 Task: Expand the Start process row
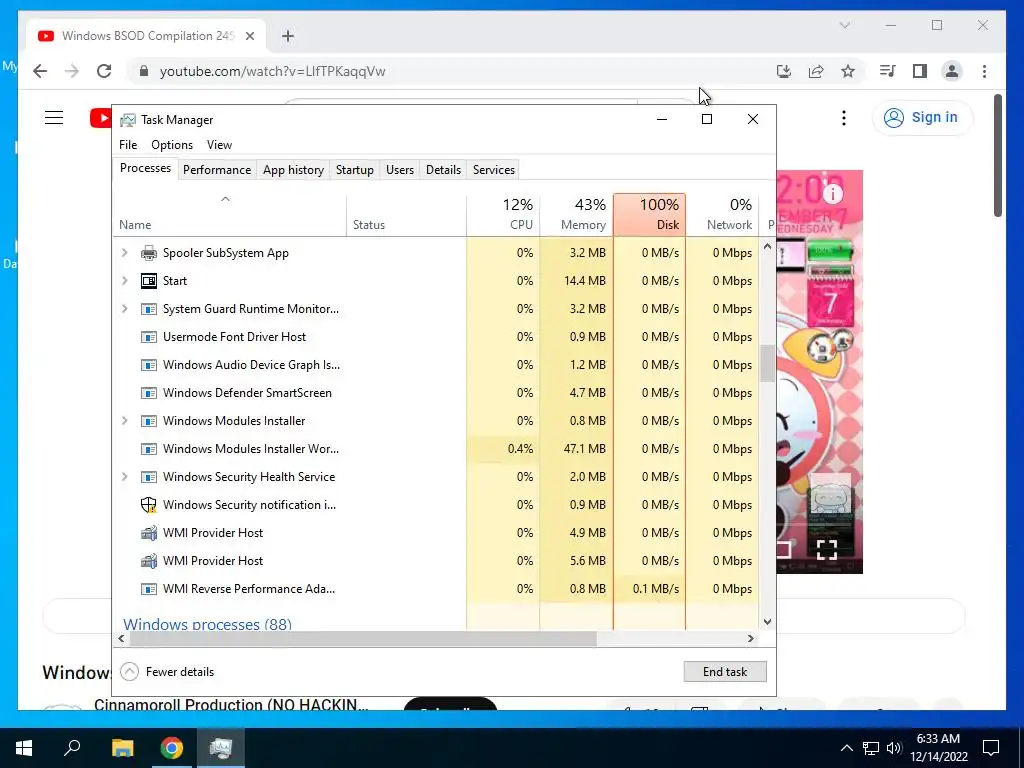pos(125,281)
